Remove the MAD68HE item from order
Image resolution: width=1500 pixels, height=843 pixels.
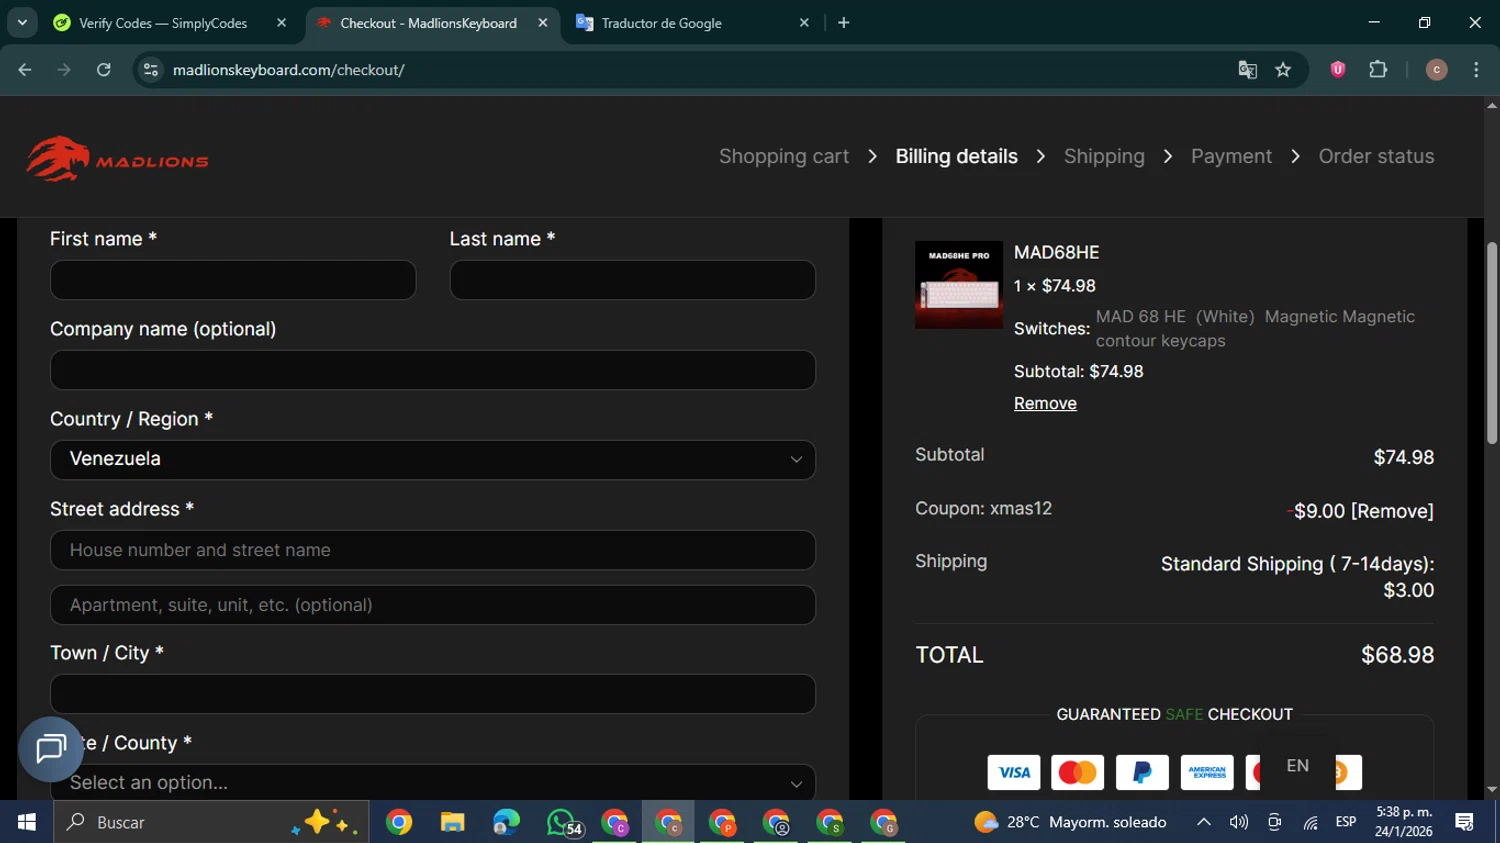[x=1045, y=403]
